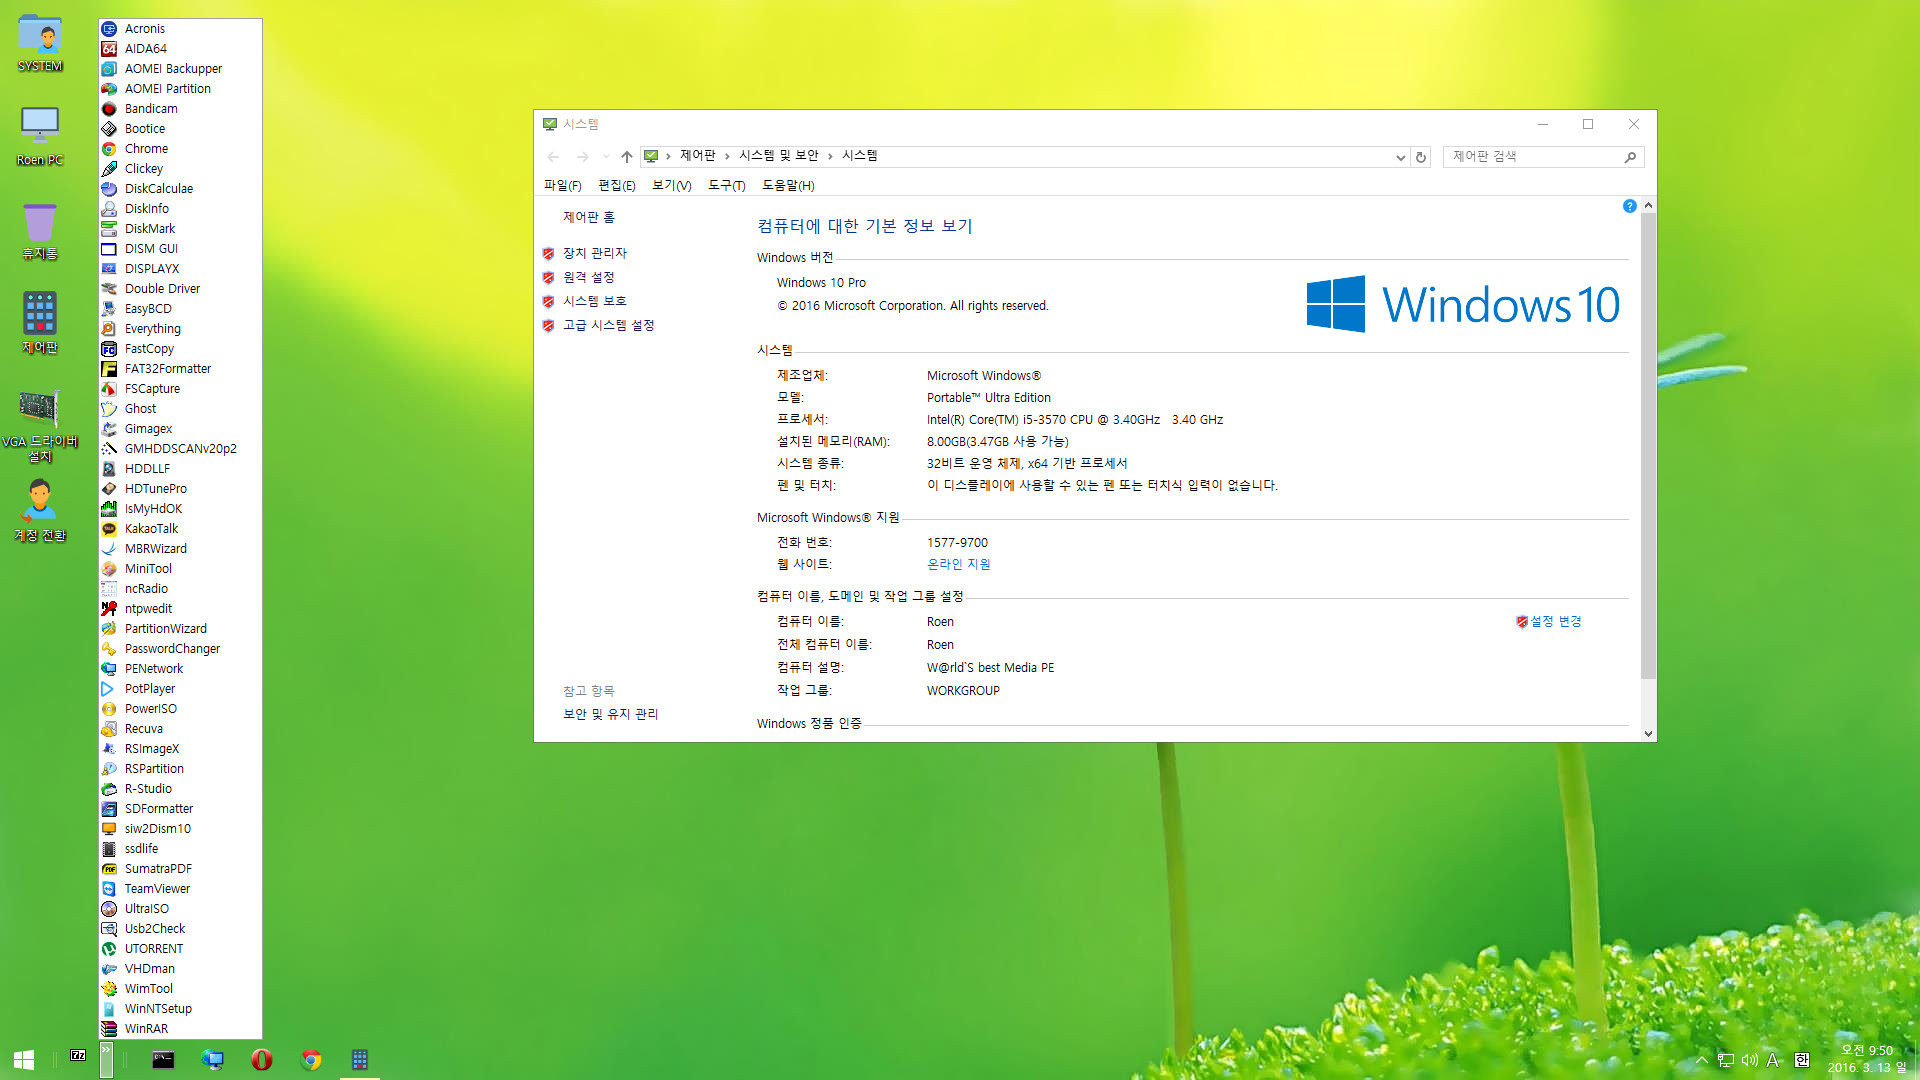Launch Recuva from the program list

(180, 729)
